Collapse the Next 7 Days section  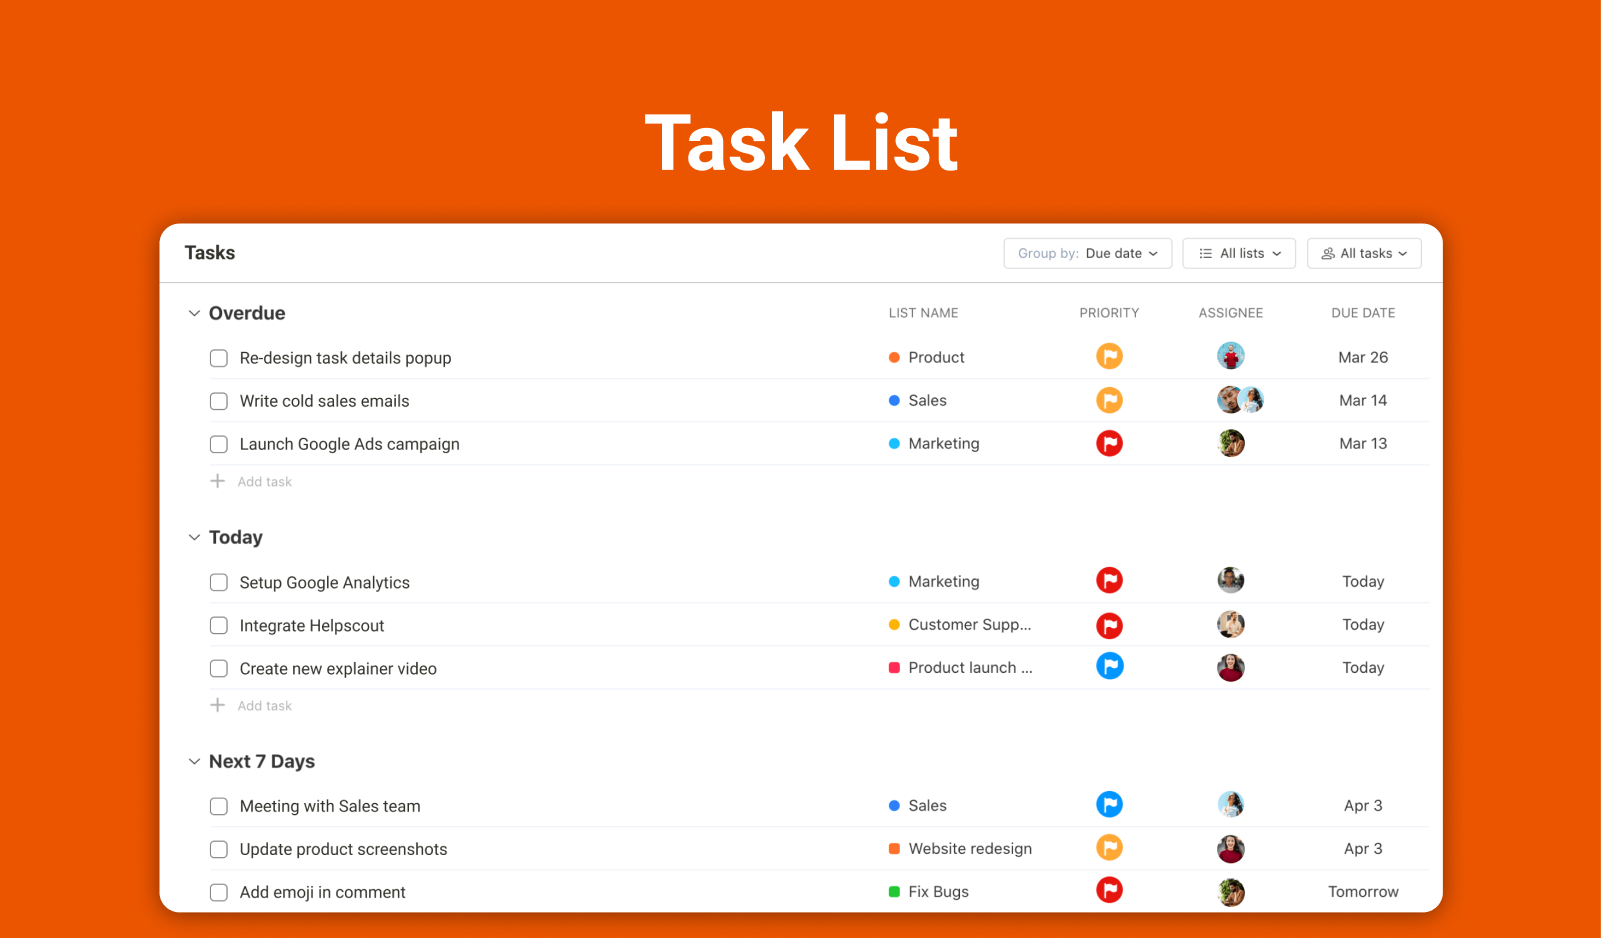click(x=194, y=761)
